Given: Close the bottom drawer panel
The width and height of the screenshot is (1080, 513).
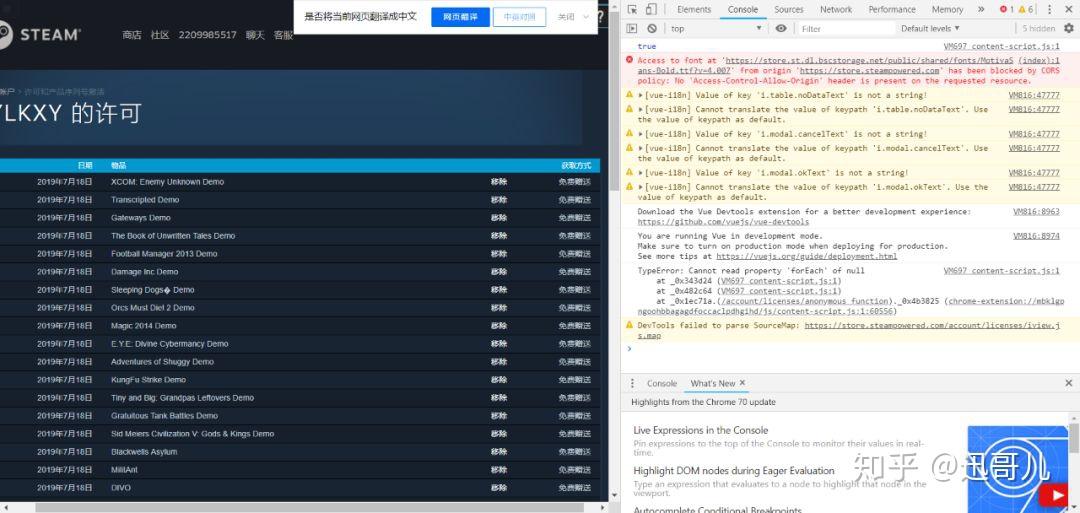Looking at the screenshot, I should pos(1068,383).
